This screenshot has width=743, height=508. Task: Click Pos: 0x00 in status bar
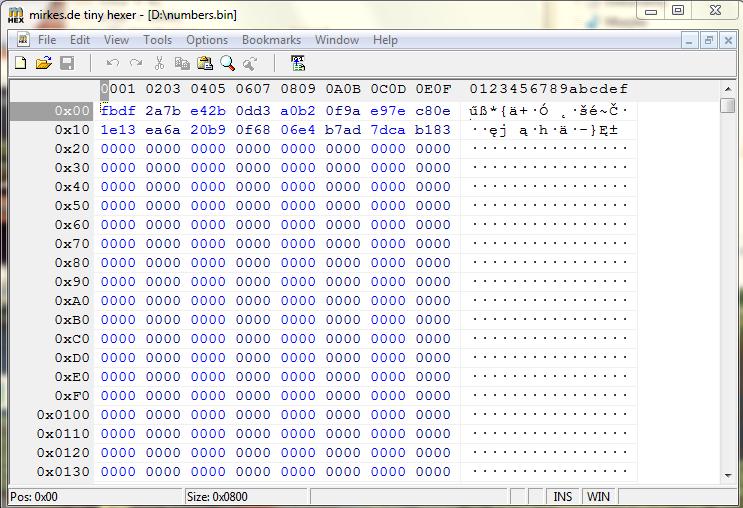point(34,497)
